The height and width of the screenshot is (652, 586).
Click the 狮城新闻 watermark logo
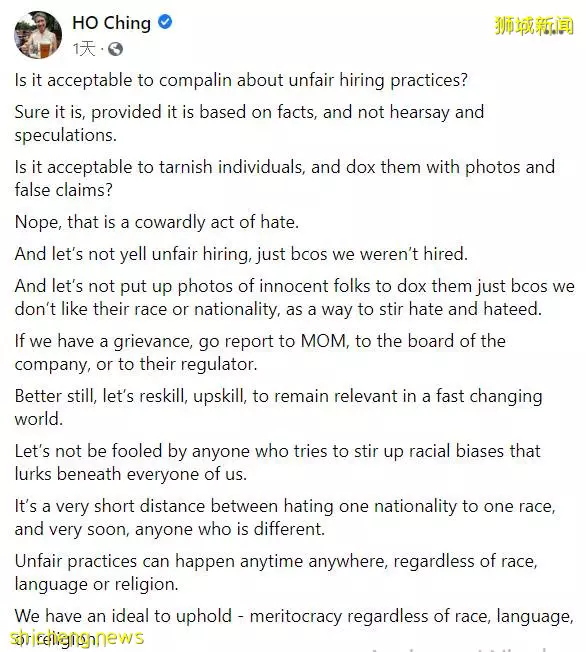[534, 25]
